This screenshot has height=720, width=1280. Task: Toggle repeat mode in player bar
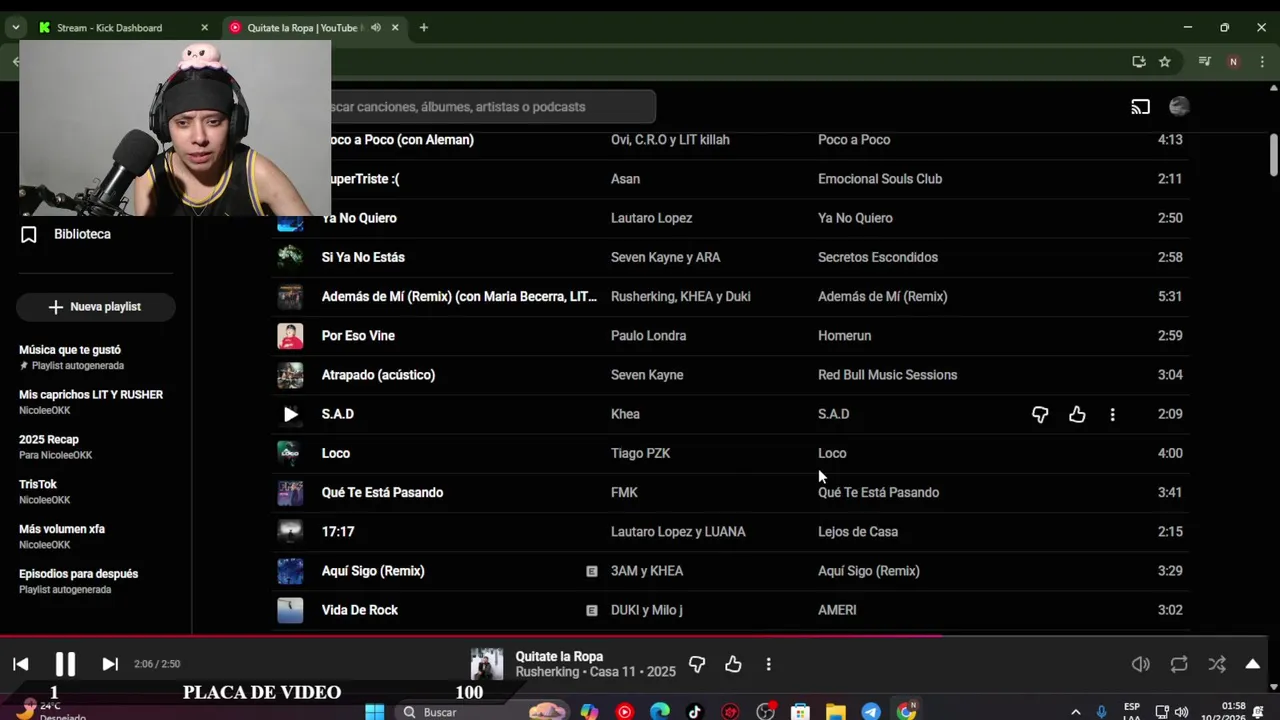pos(1179,664)
